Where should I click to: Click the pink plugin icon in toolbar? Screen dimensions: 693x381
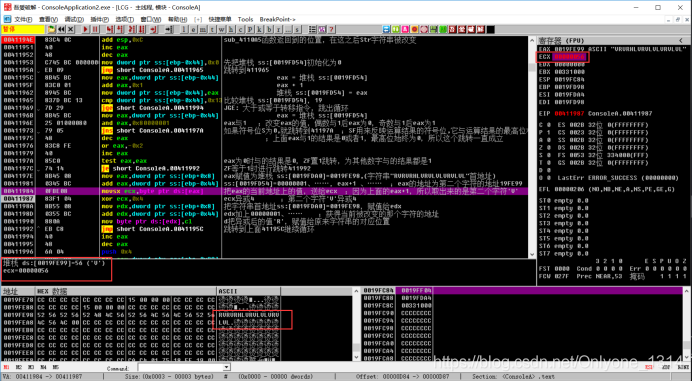pos(405,29)
